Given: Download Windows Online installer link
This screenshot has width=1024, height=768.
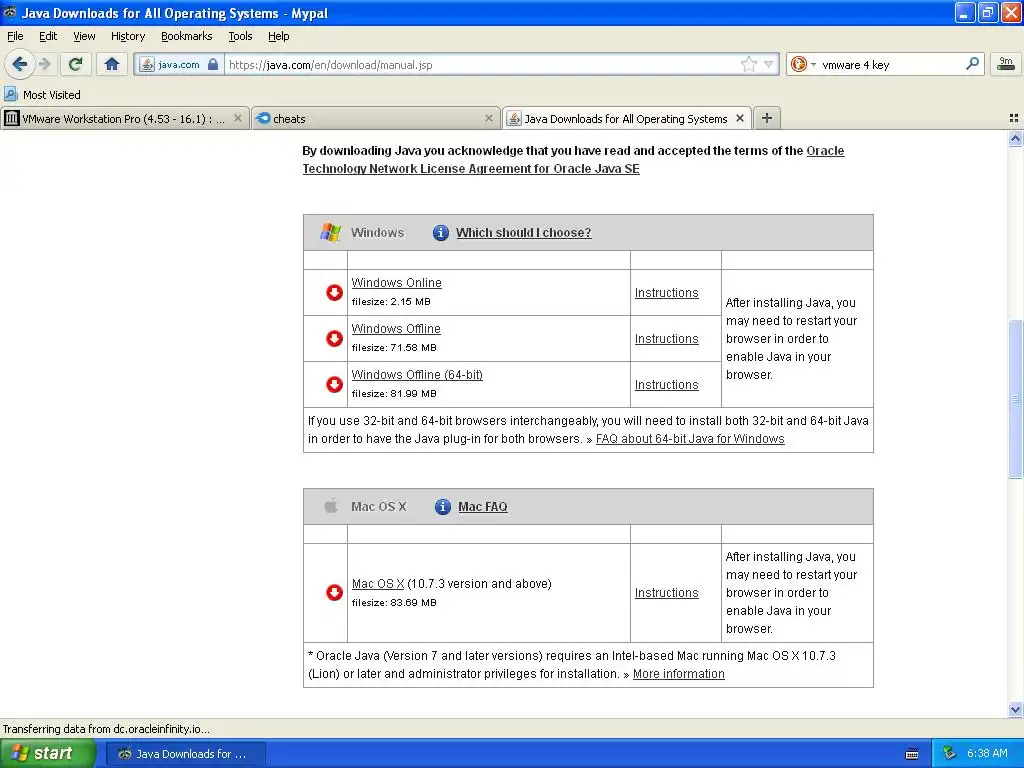Looking at the screenshot, I should (x=396, y=283).
